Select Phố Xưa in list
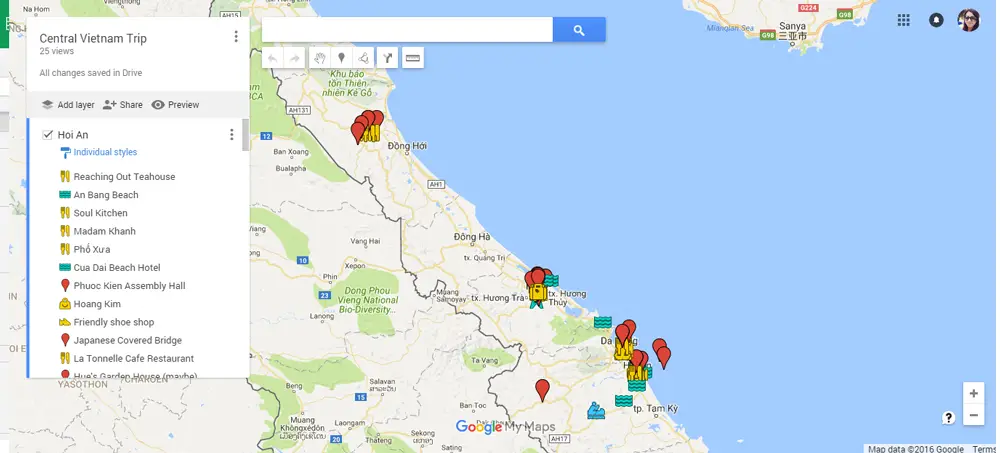 pyautogui.click(x=92, y=249)
